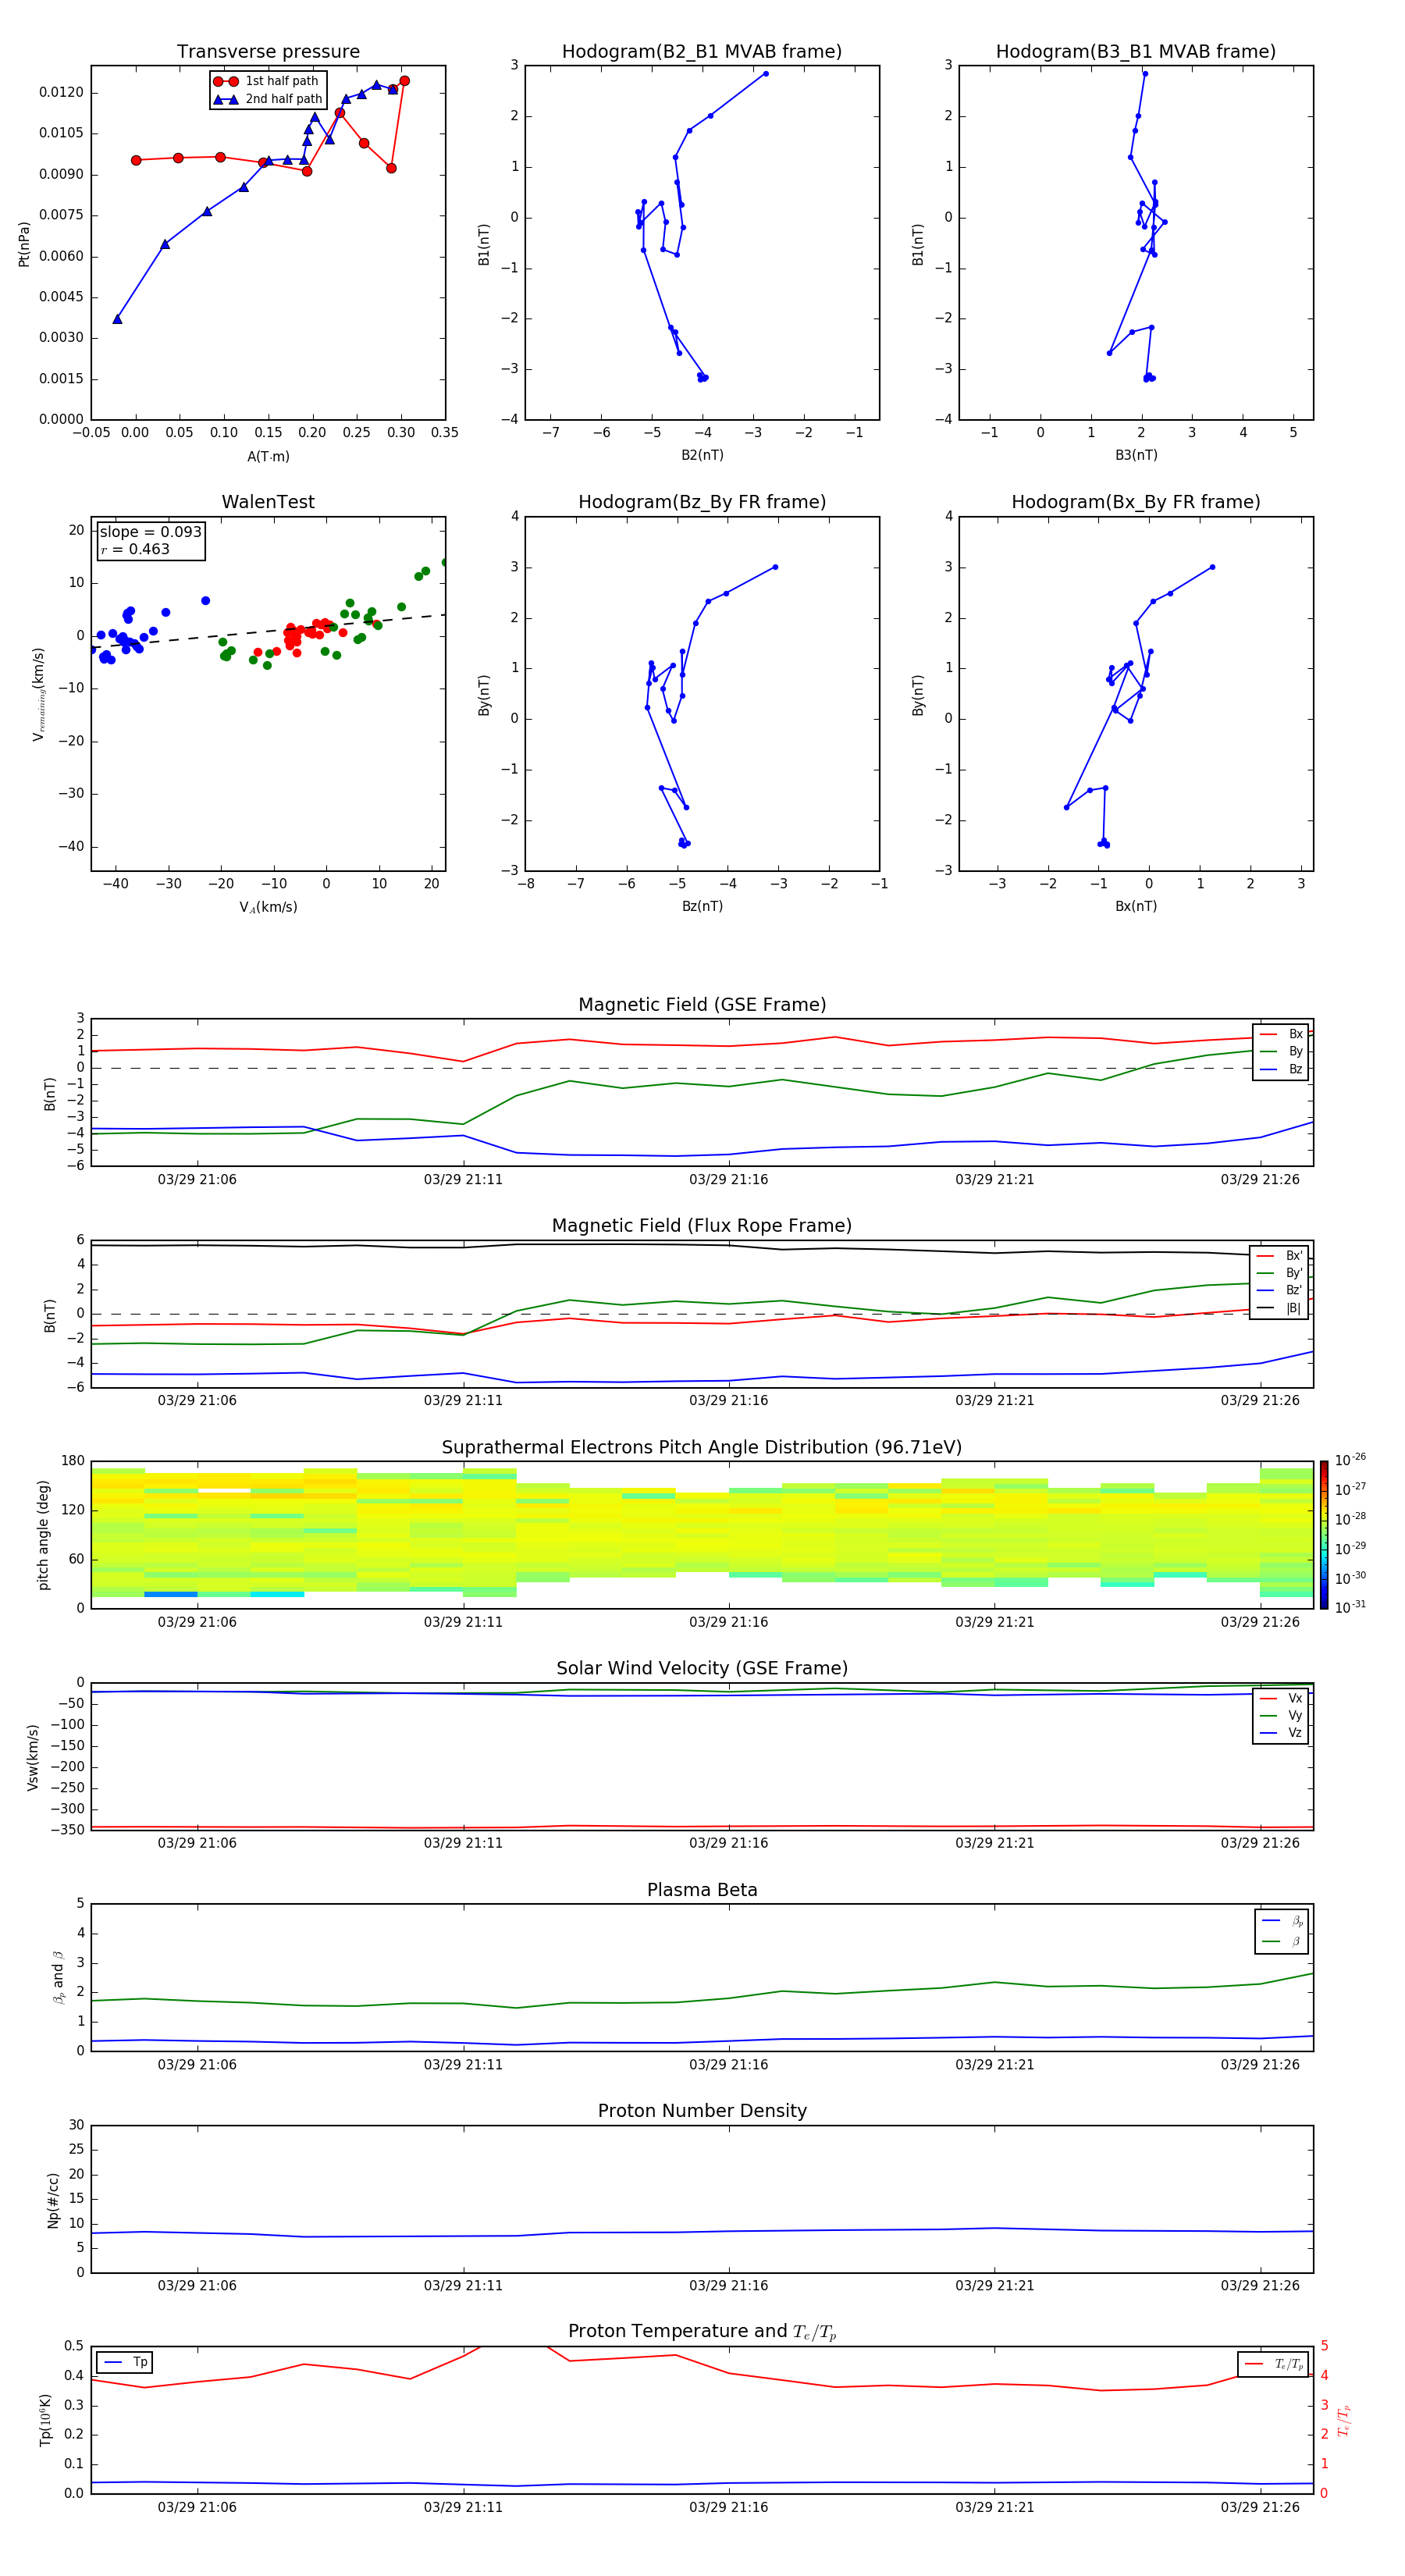Click the V_A(km/s) x-axis label
Image resolution: width=1405 pixels, height=2576 pixels.
point(268,907)
